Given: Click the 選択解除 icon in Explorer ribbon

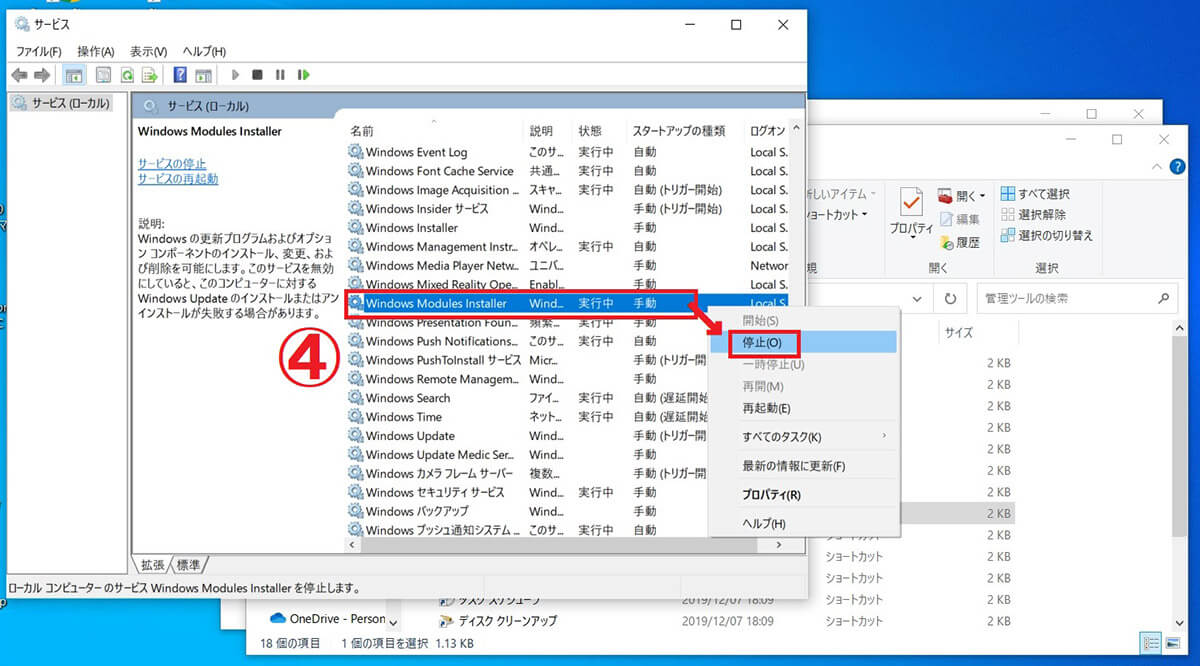Looking at the screenshot, I should point(1008,214).
